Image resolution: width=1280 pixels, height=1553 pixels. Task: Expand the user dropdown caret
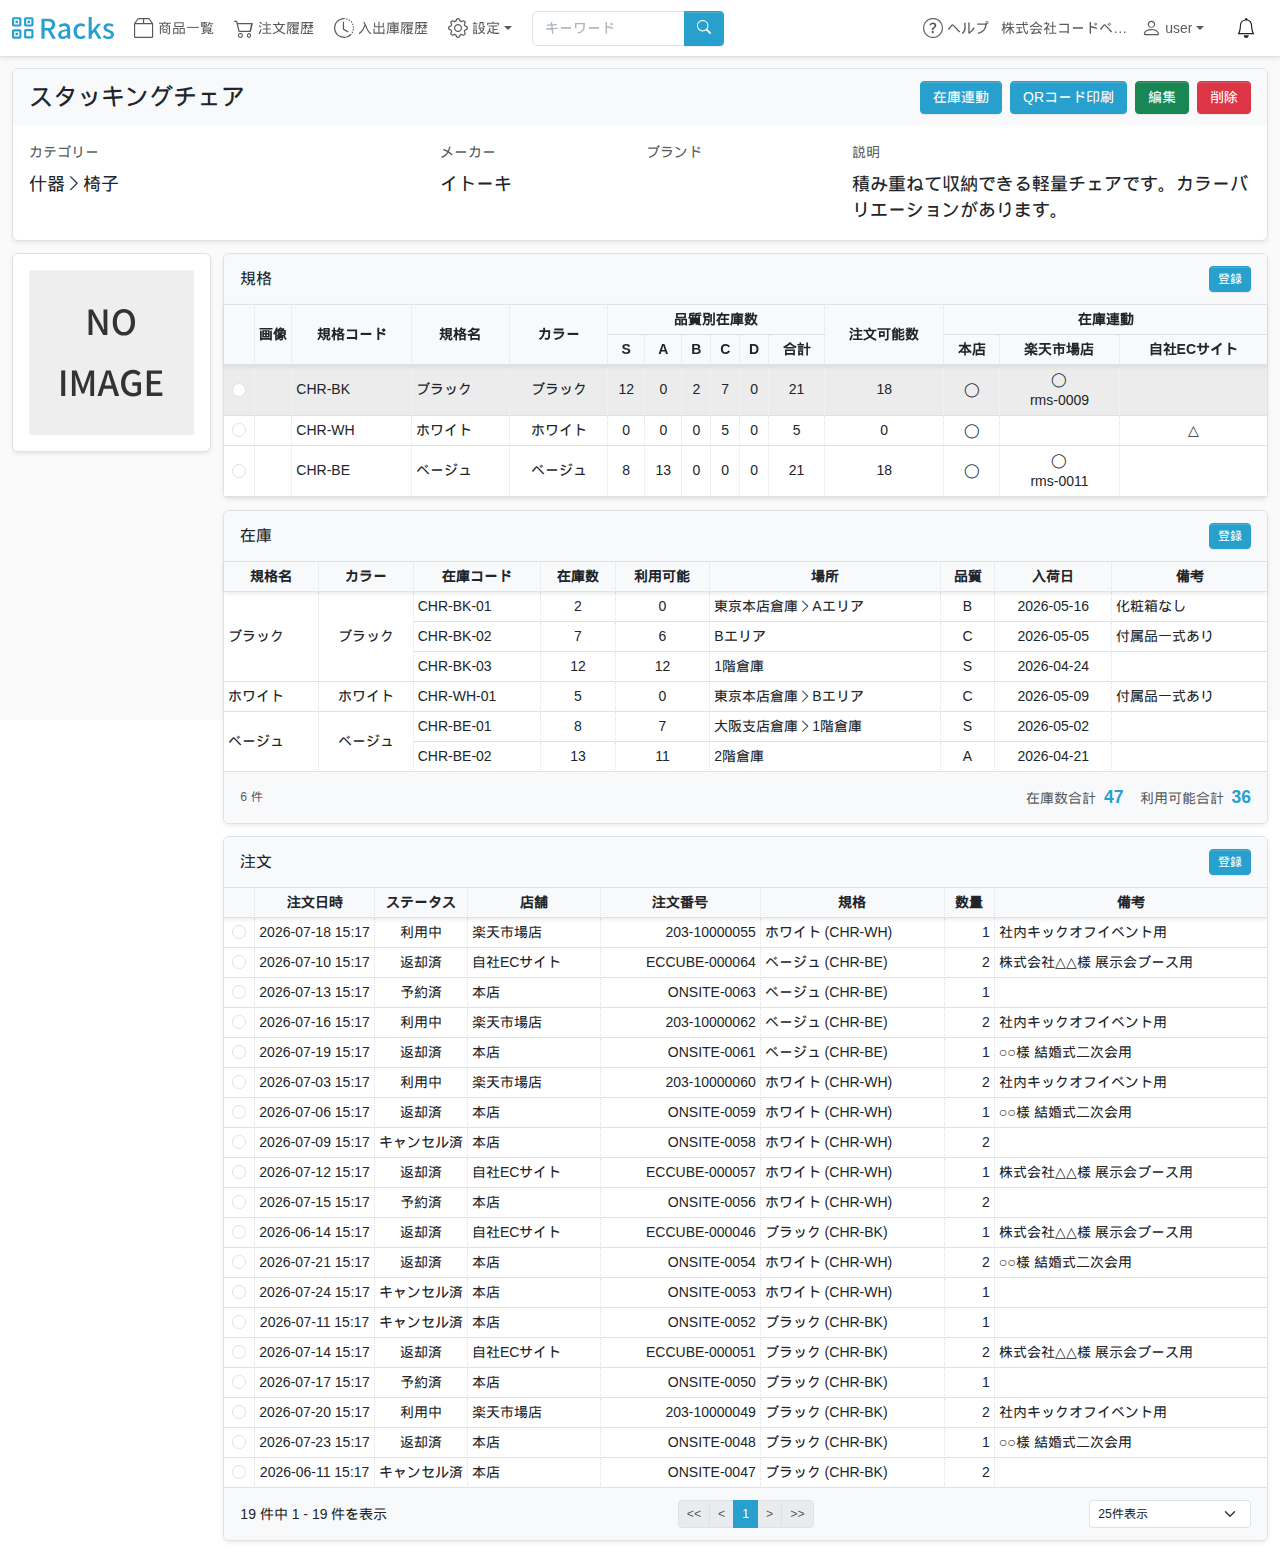1200,28
